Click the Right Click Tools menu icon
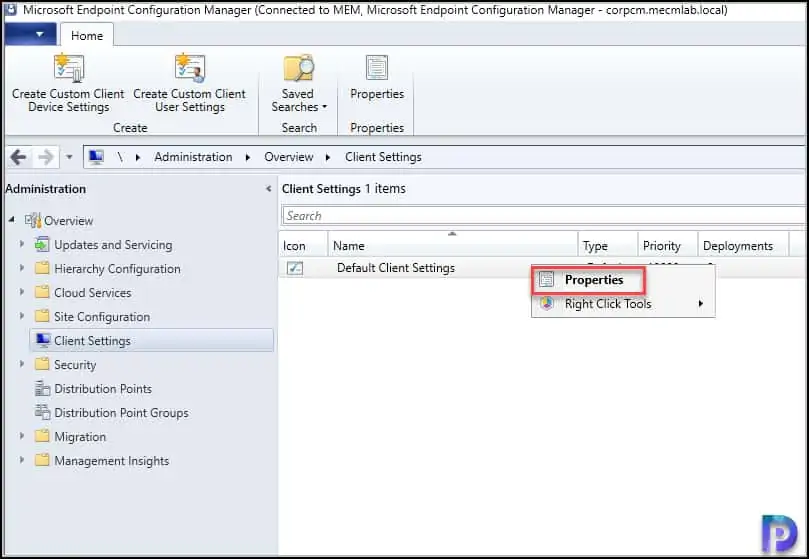The width and height of the screenshot is (809, 559). pyautogui.click(x=546, y=304)
